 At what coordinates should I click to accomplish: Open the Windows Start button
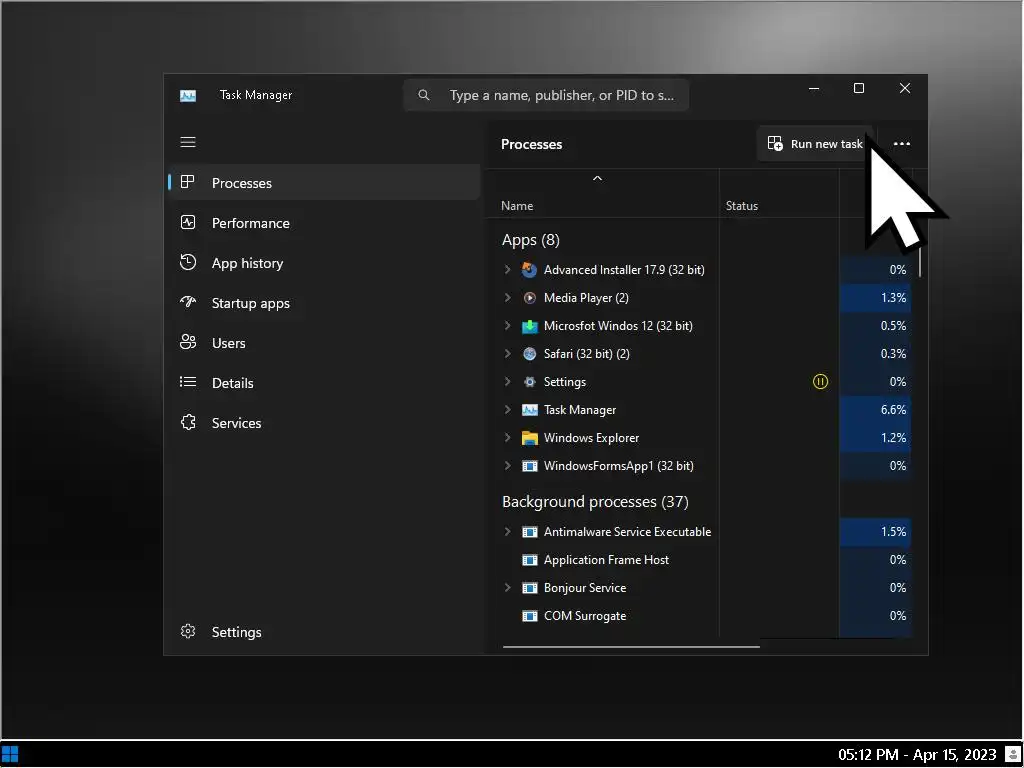[x=10, y=755]
